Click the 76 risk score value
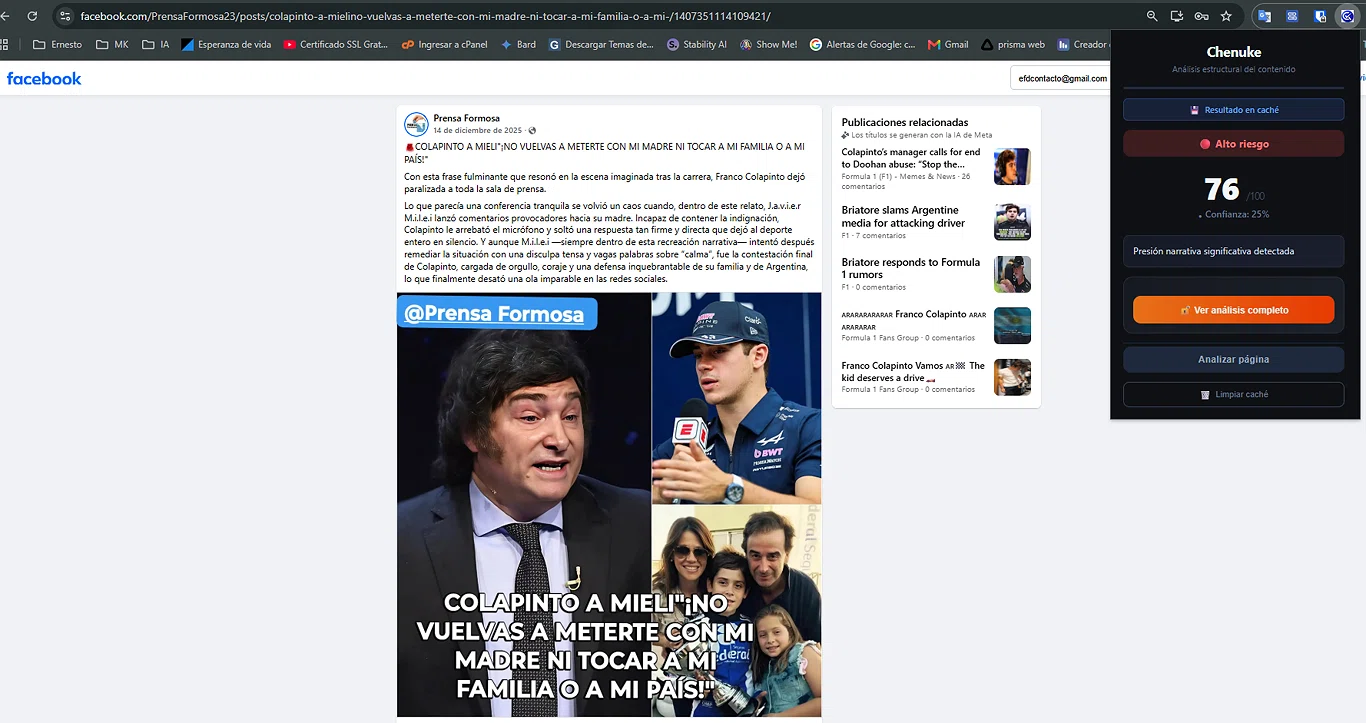This screenshot has width=1366, height=723. [1222, 189]
